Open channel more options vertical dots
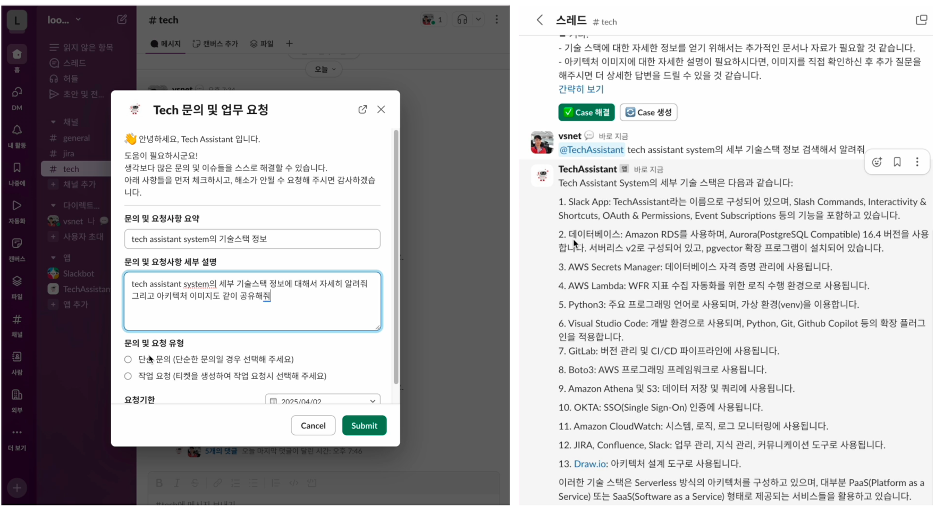This screenshot has height=506, width=936. click(x=497, y=20)
